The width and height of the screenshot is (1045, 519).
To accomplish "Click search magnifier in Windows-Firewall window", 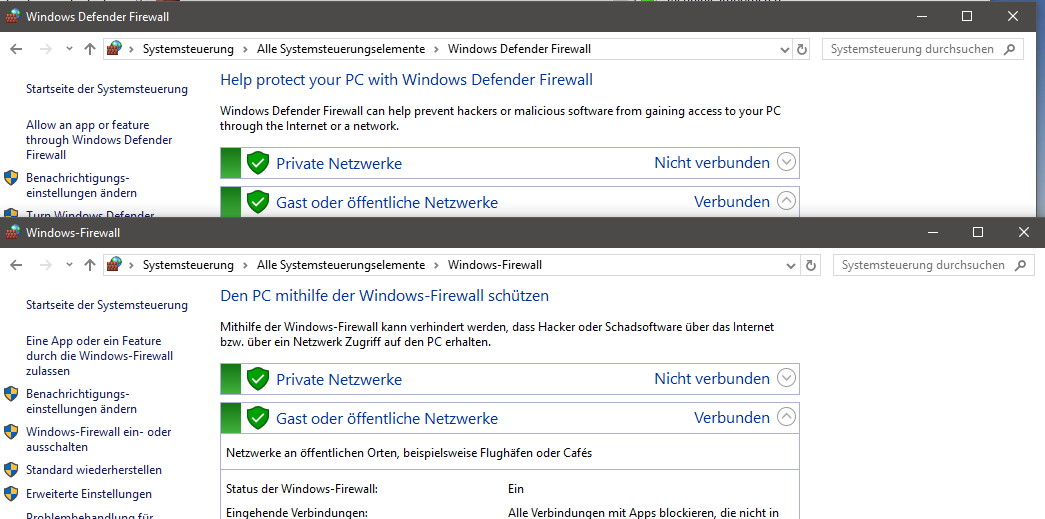I will click(x=1020, y=264).
